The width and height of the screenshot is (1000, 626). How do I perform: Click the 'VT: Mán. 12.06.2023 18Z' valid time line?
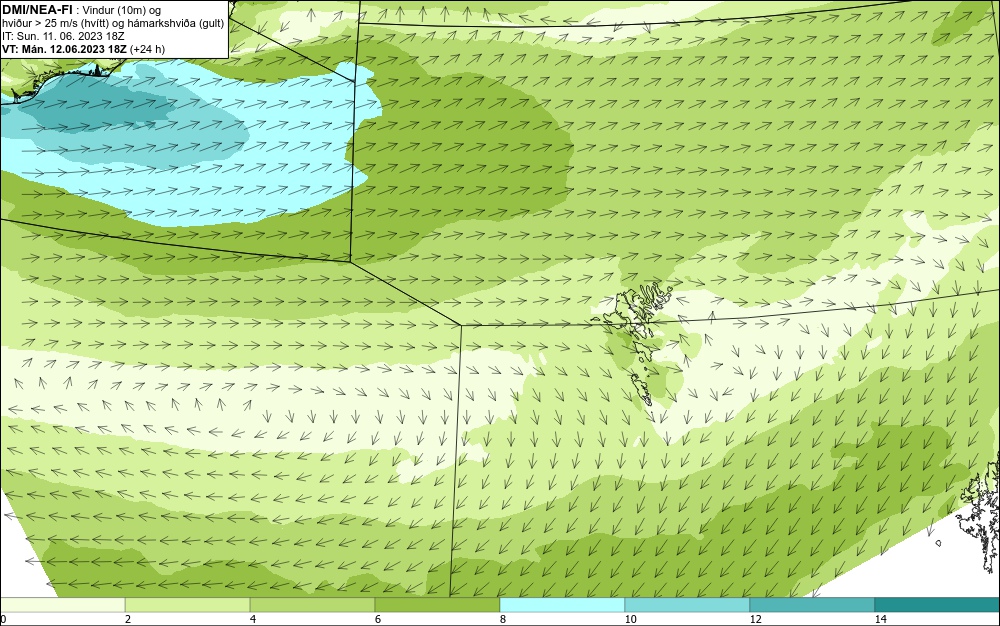click(x=84, y=49)
